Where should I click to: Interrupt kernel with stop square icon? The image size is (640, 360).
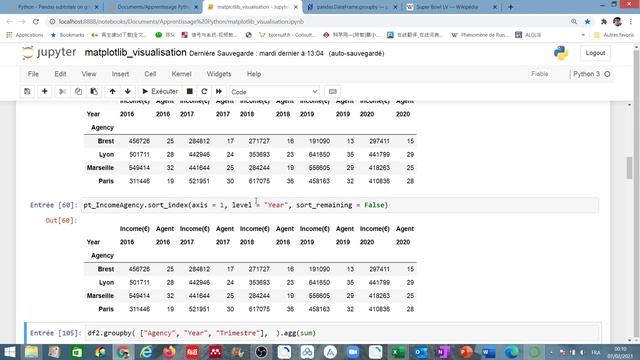tap(190, 91)
